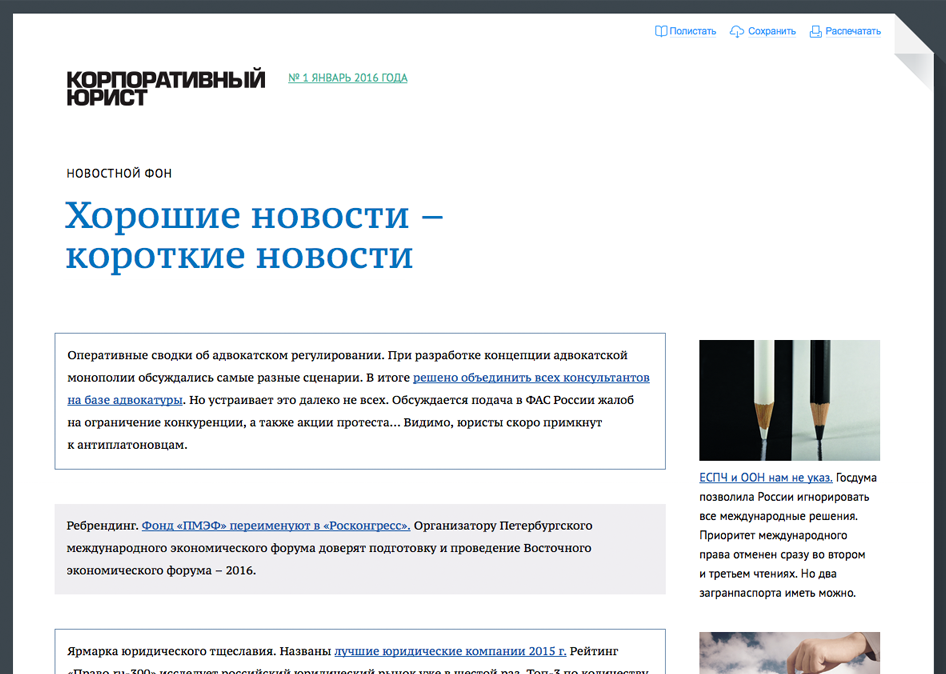Click the headline 'Хорошие новости – короткие новости'
946x674 pixels.
(254, 235)
